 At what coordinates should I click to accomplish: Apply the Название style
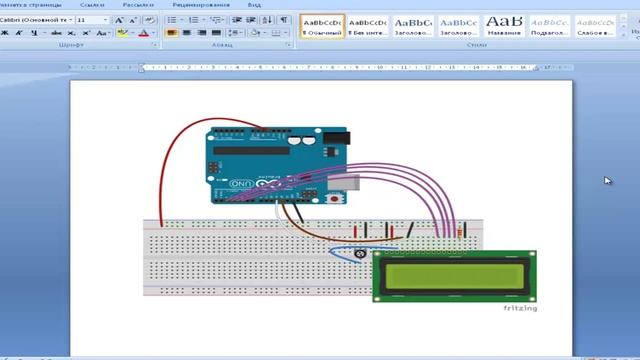point(504,27)
